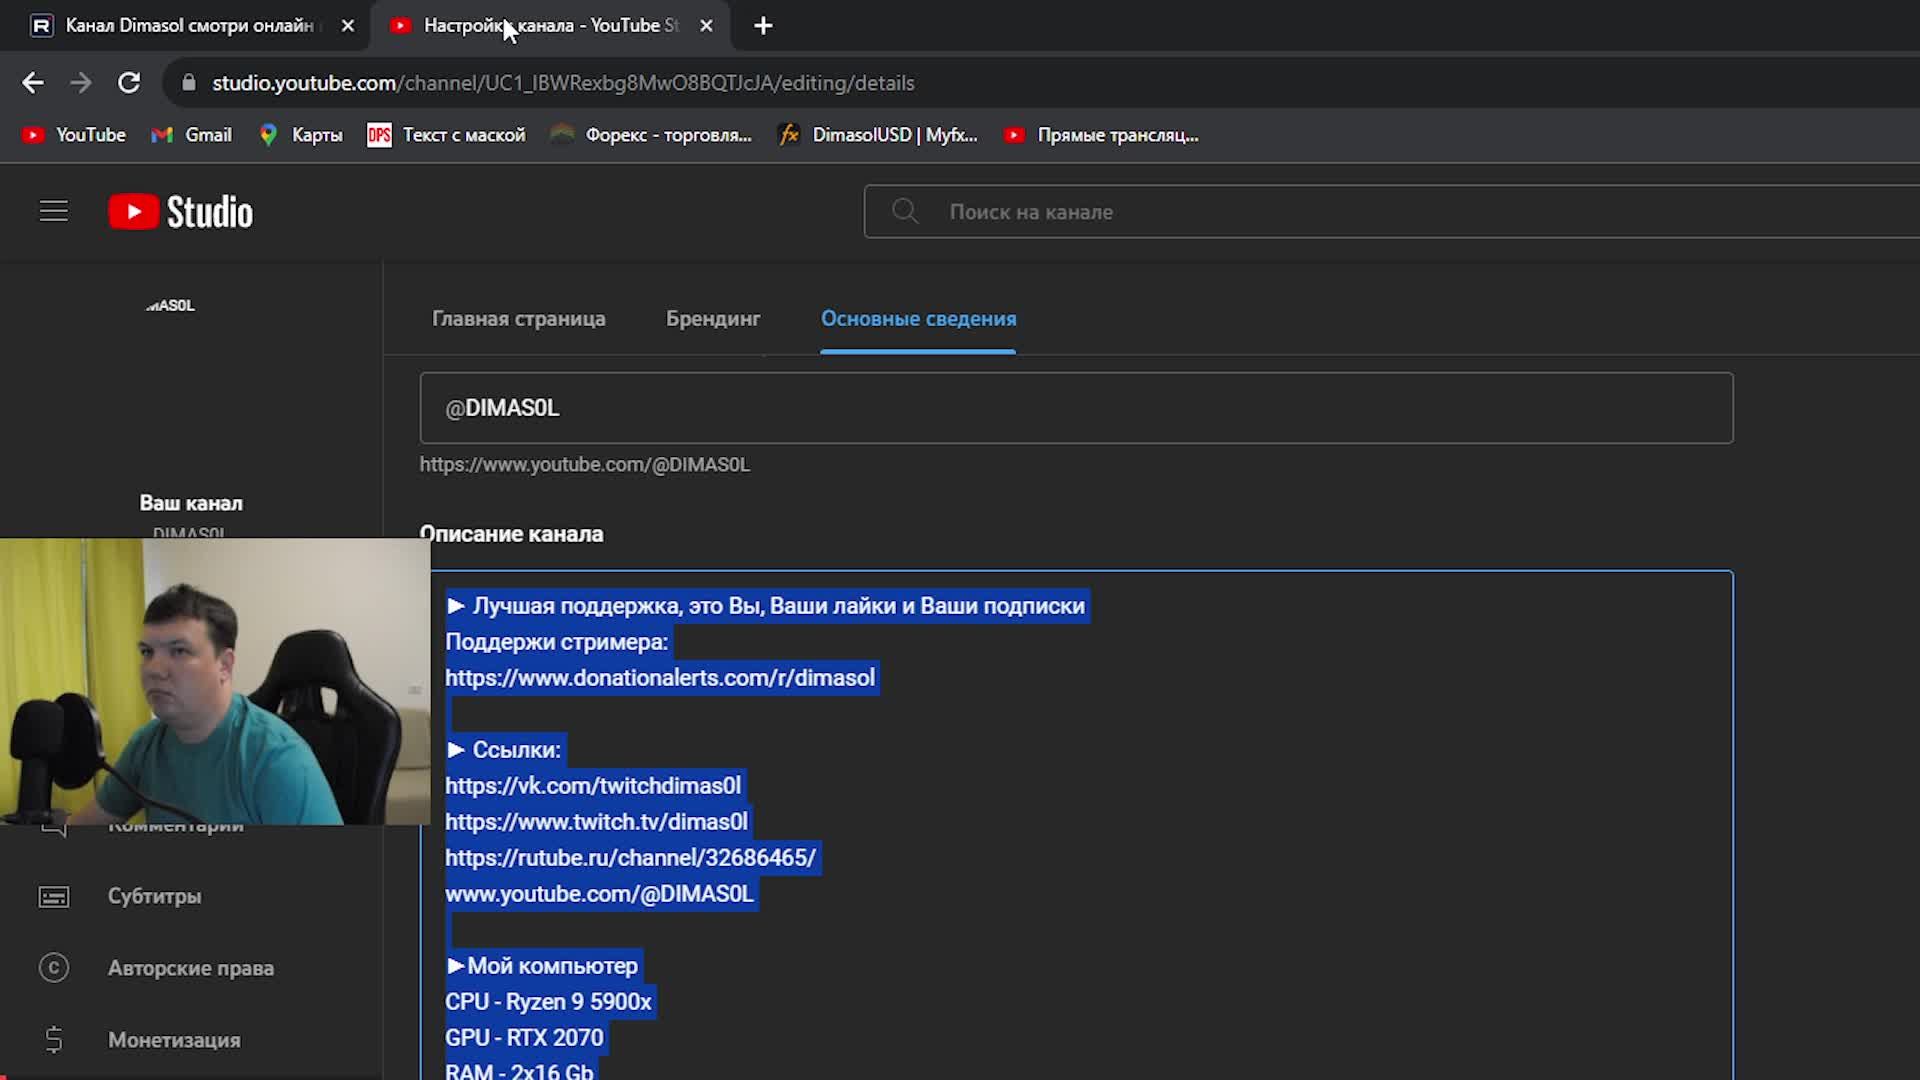Click the site lock icon in the address bar
Viewport: 1920px width, 1080px height.
tap(188, 83)
